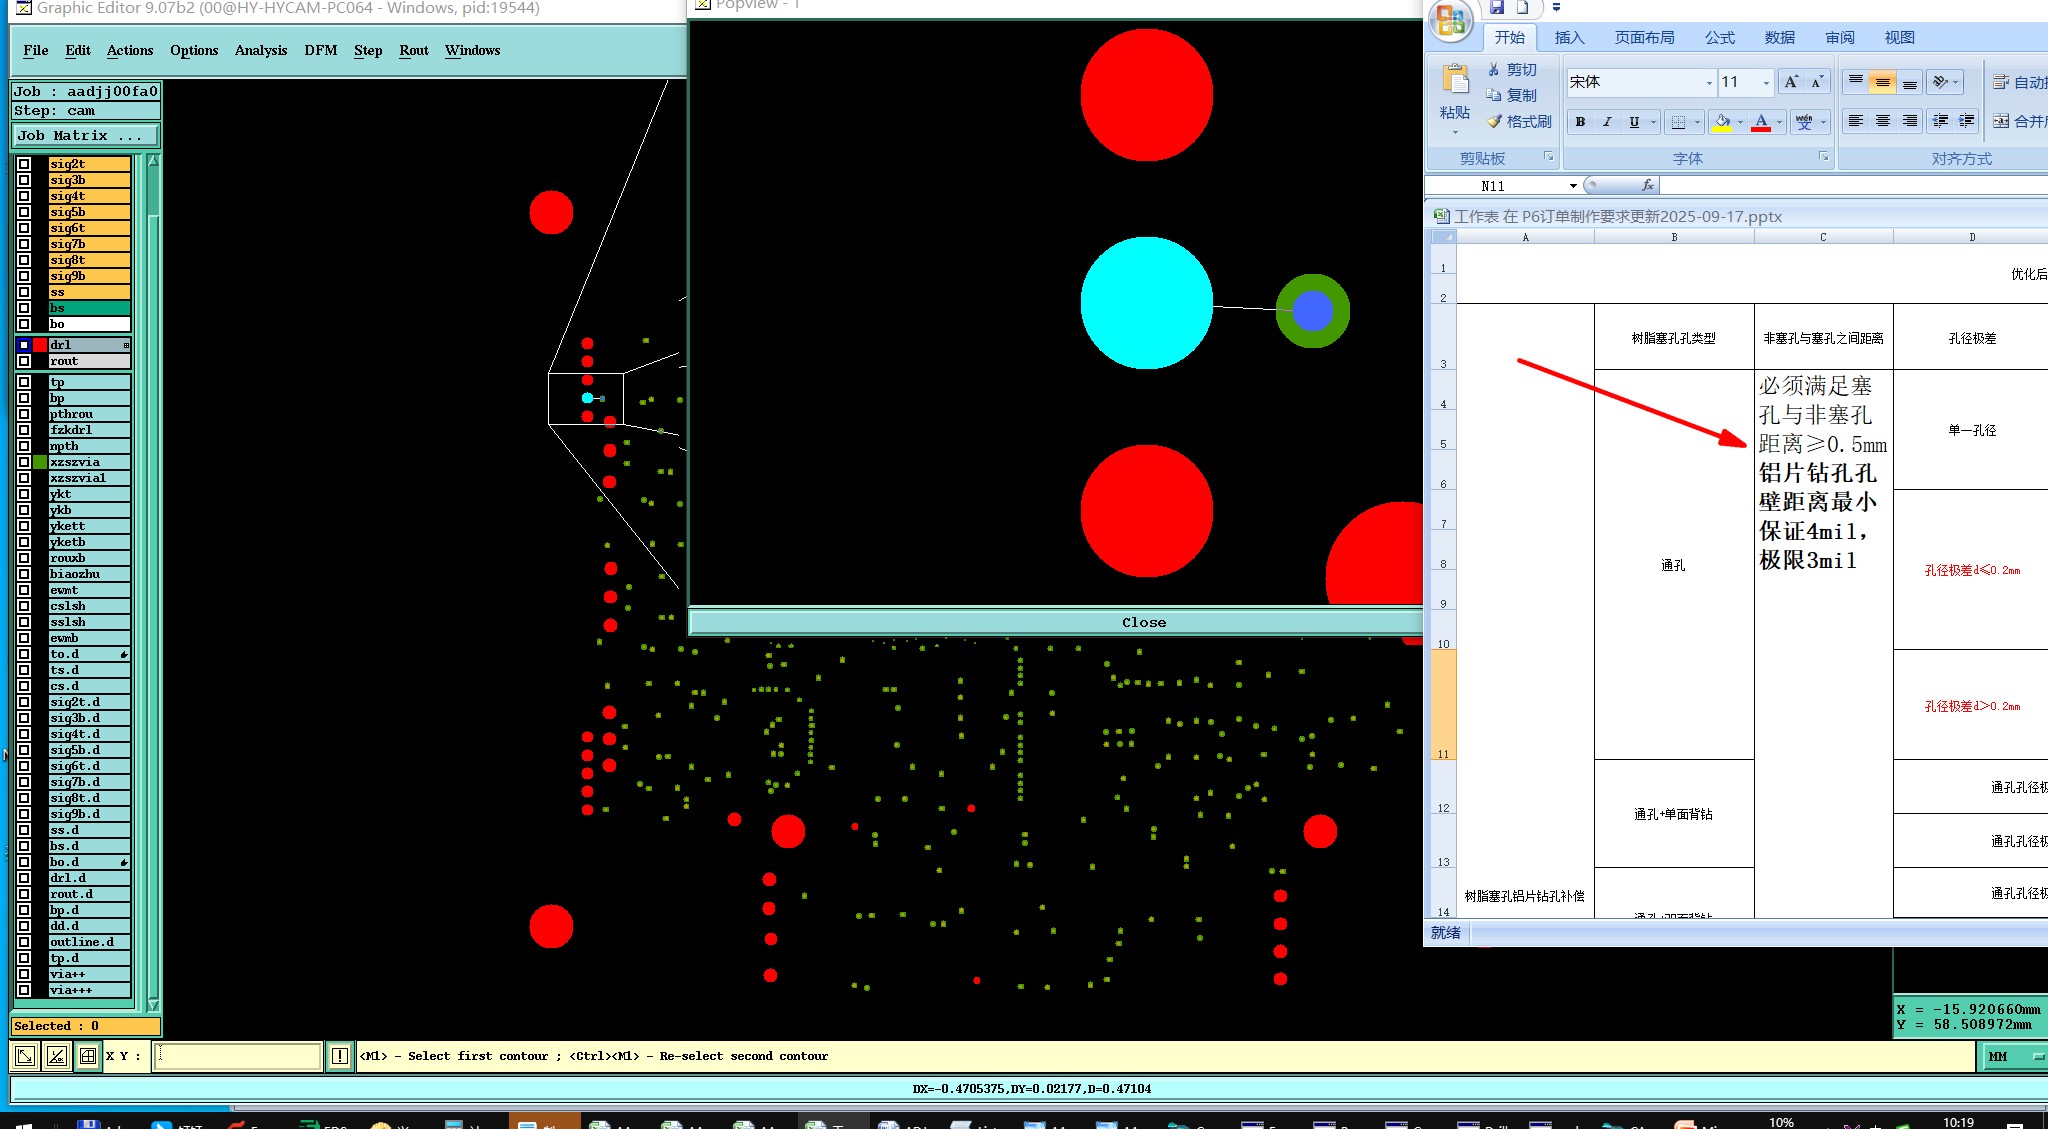Click the Job Matrix button

[x=85, y=135]
